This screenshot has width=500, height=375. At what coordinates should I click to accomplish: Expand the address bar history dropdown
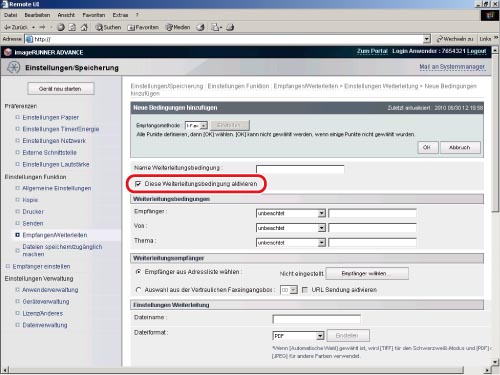point(427,39)
